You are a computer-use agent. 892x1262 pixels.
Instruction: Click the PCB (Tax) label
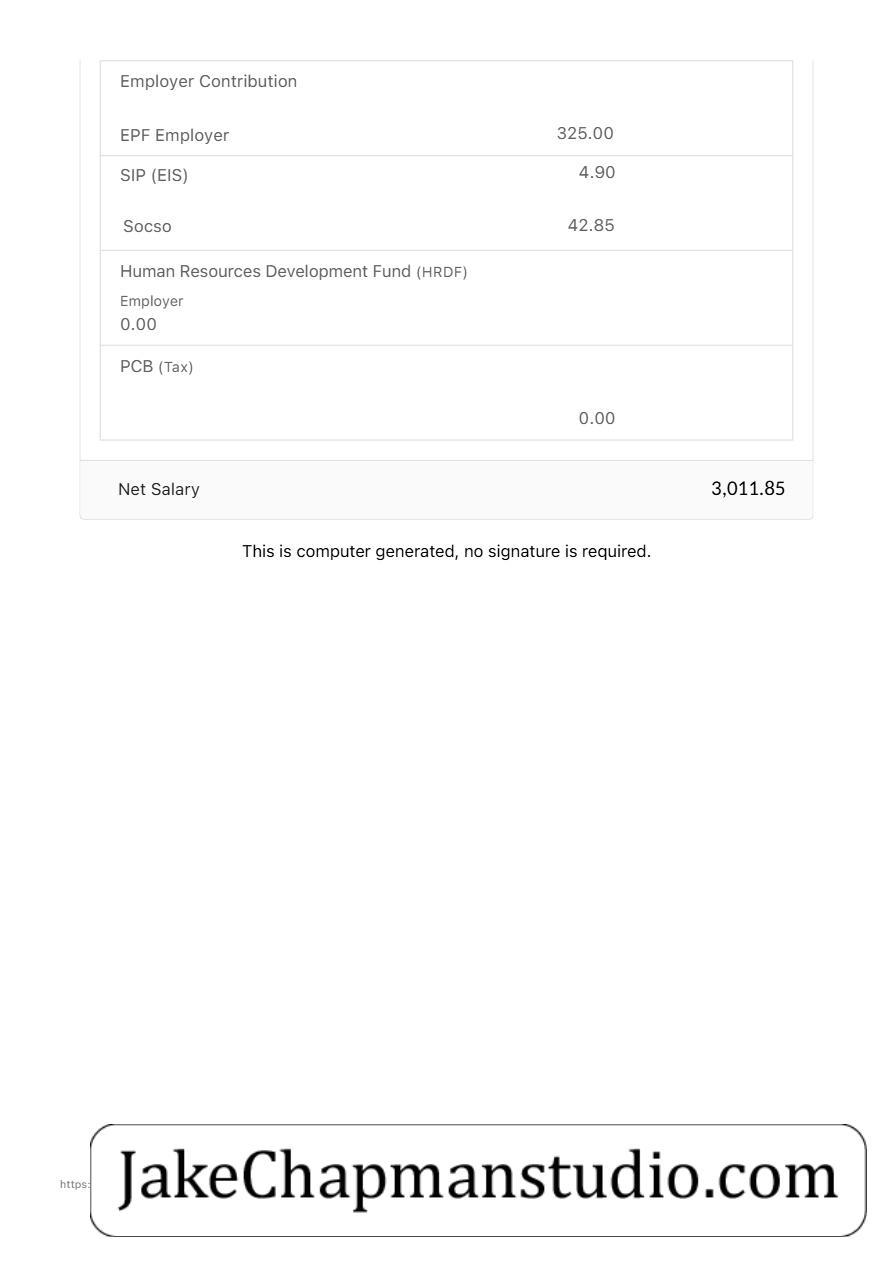click(x=156, y=367)
